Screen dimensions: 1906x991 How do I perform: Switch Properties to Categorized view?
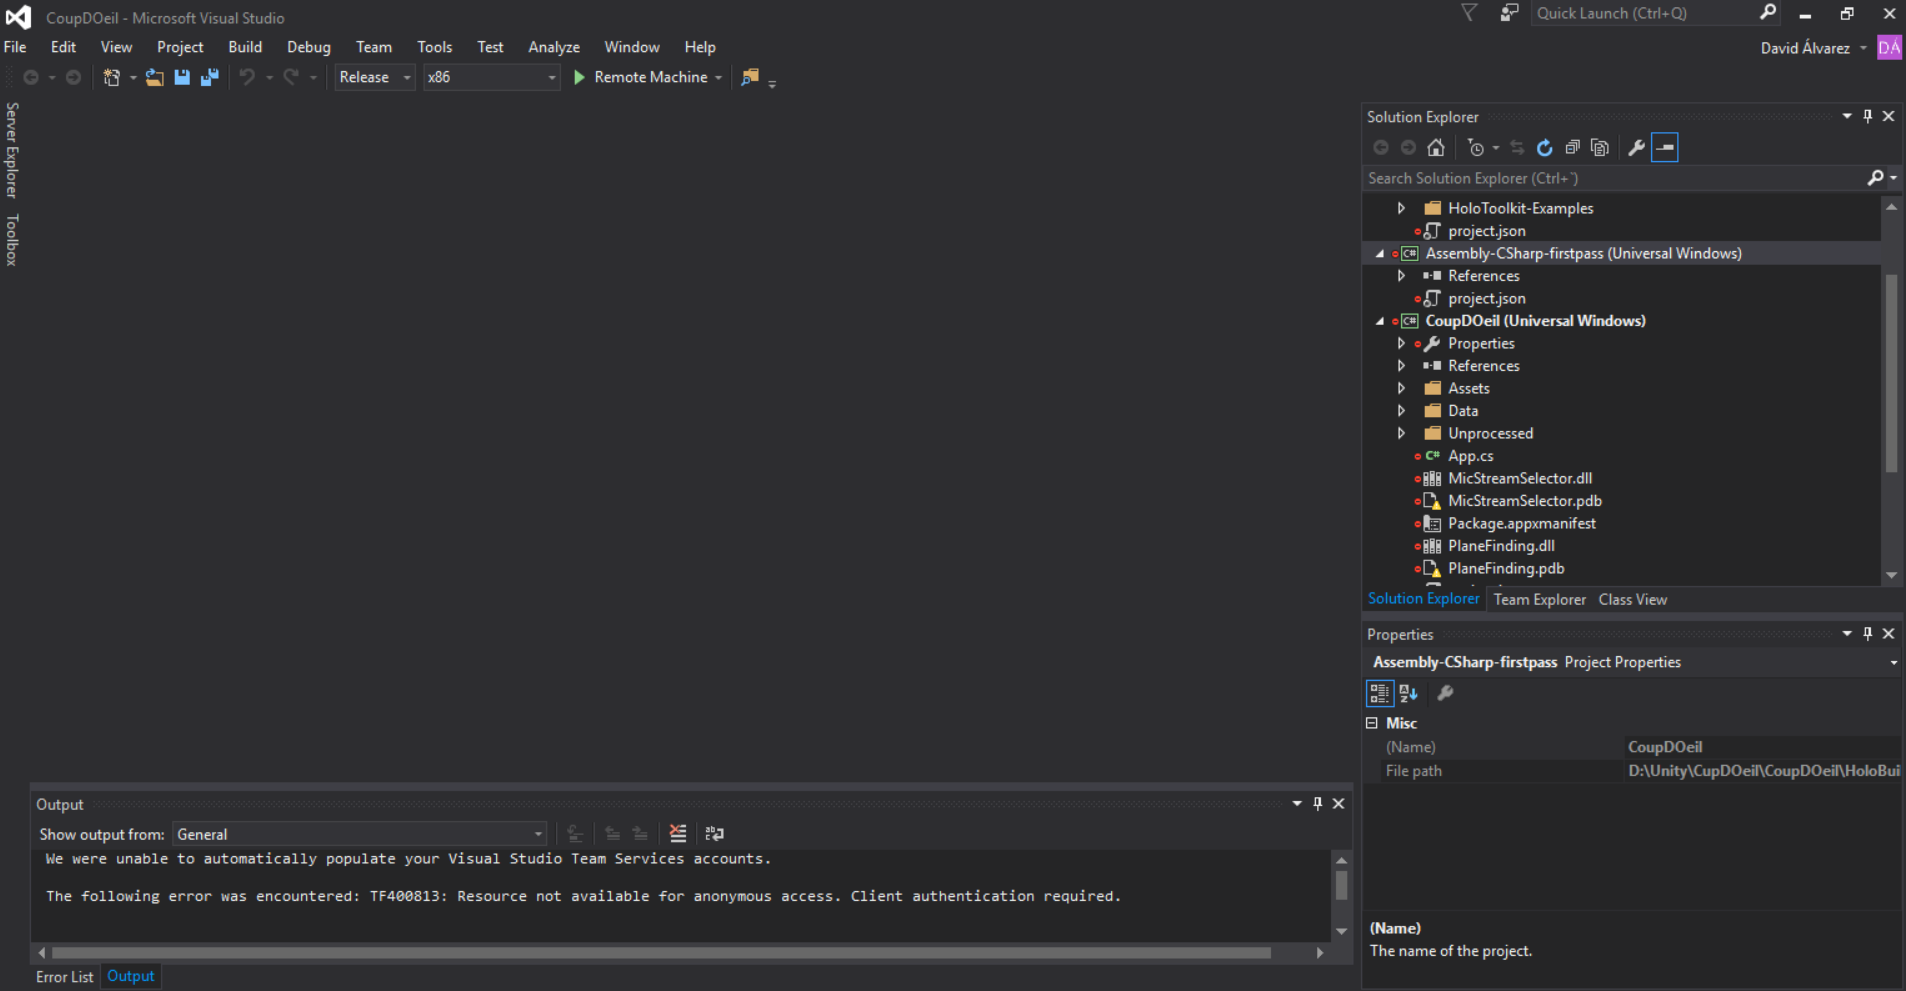click(1379, 693)
